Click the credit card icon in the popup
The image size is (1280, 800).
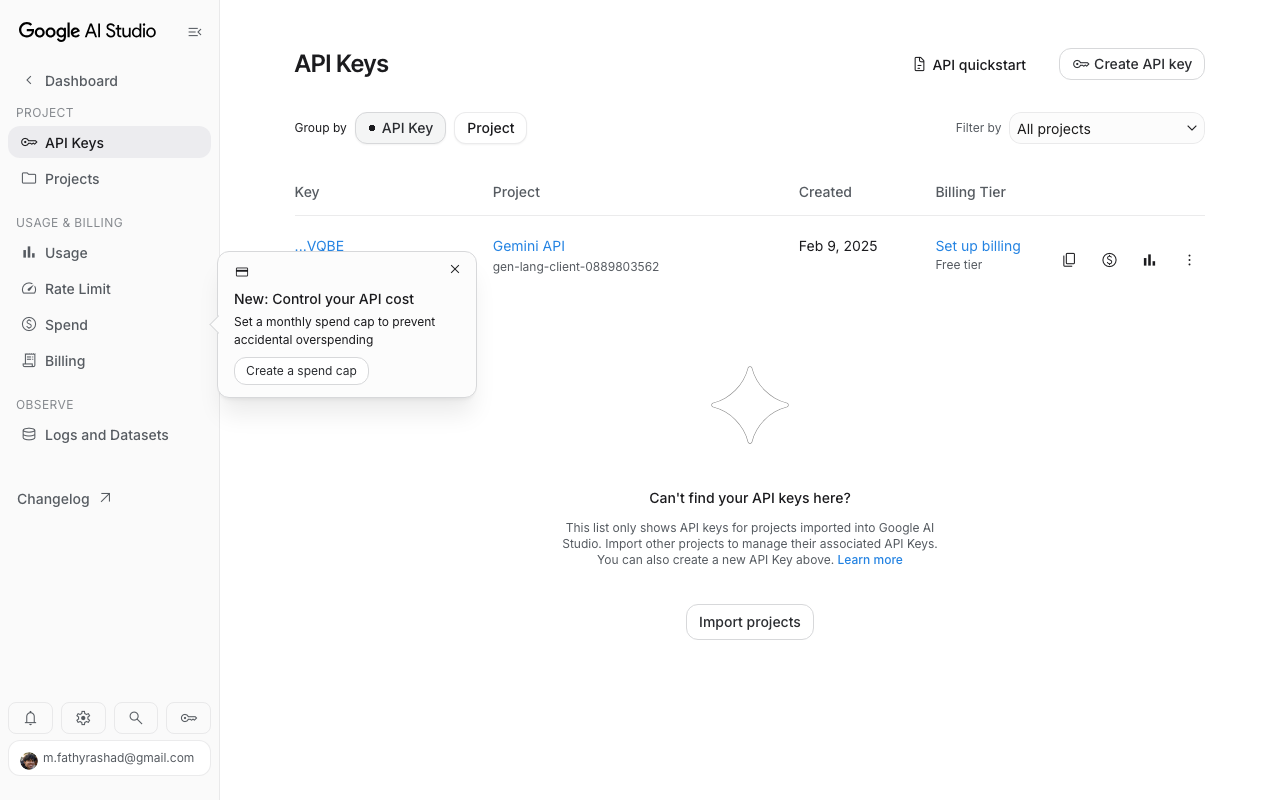click(x=242, y=272)
